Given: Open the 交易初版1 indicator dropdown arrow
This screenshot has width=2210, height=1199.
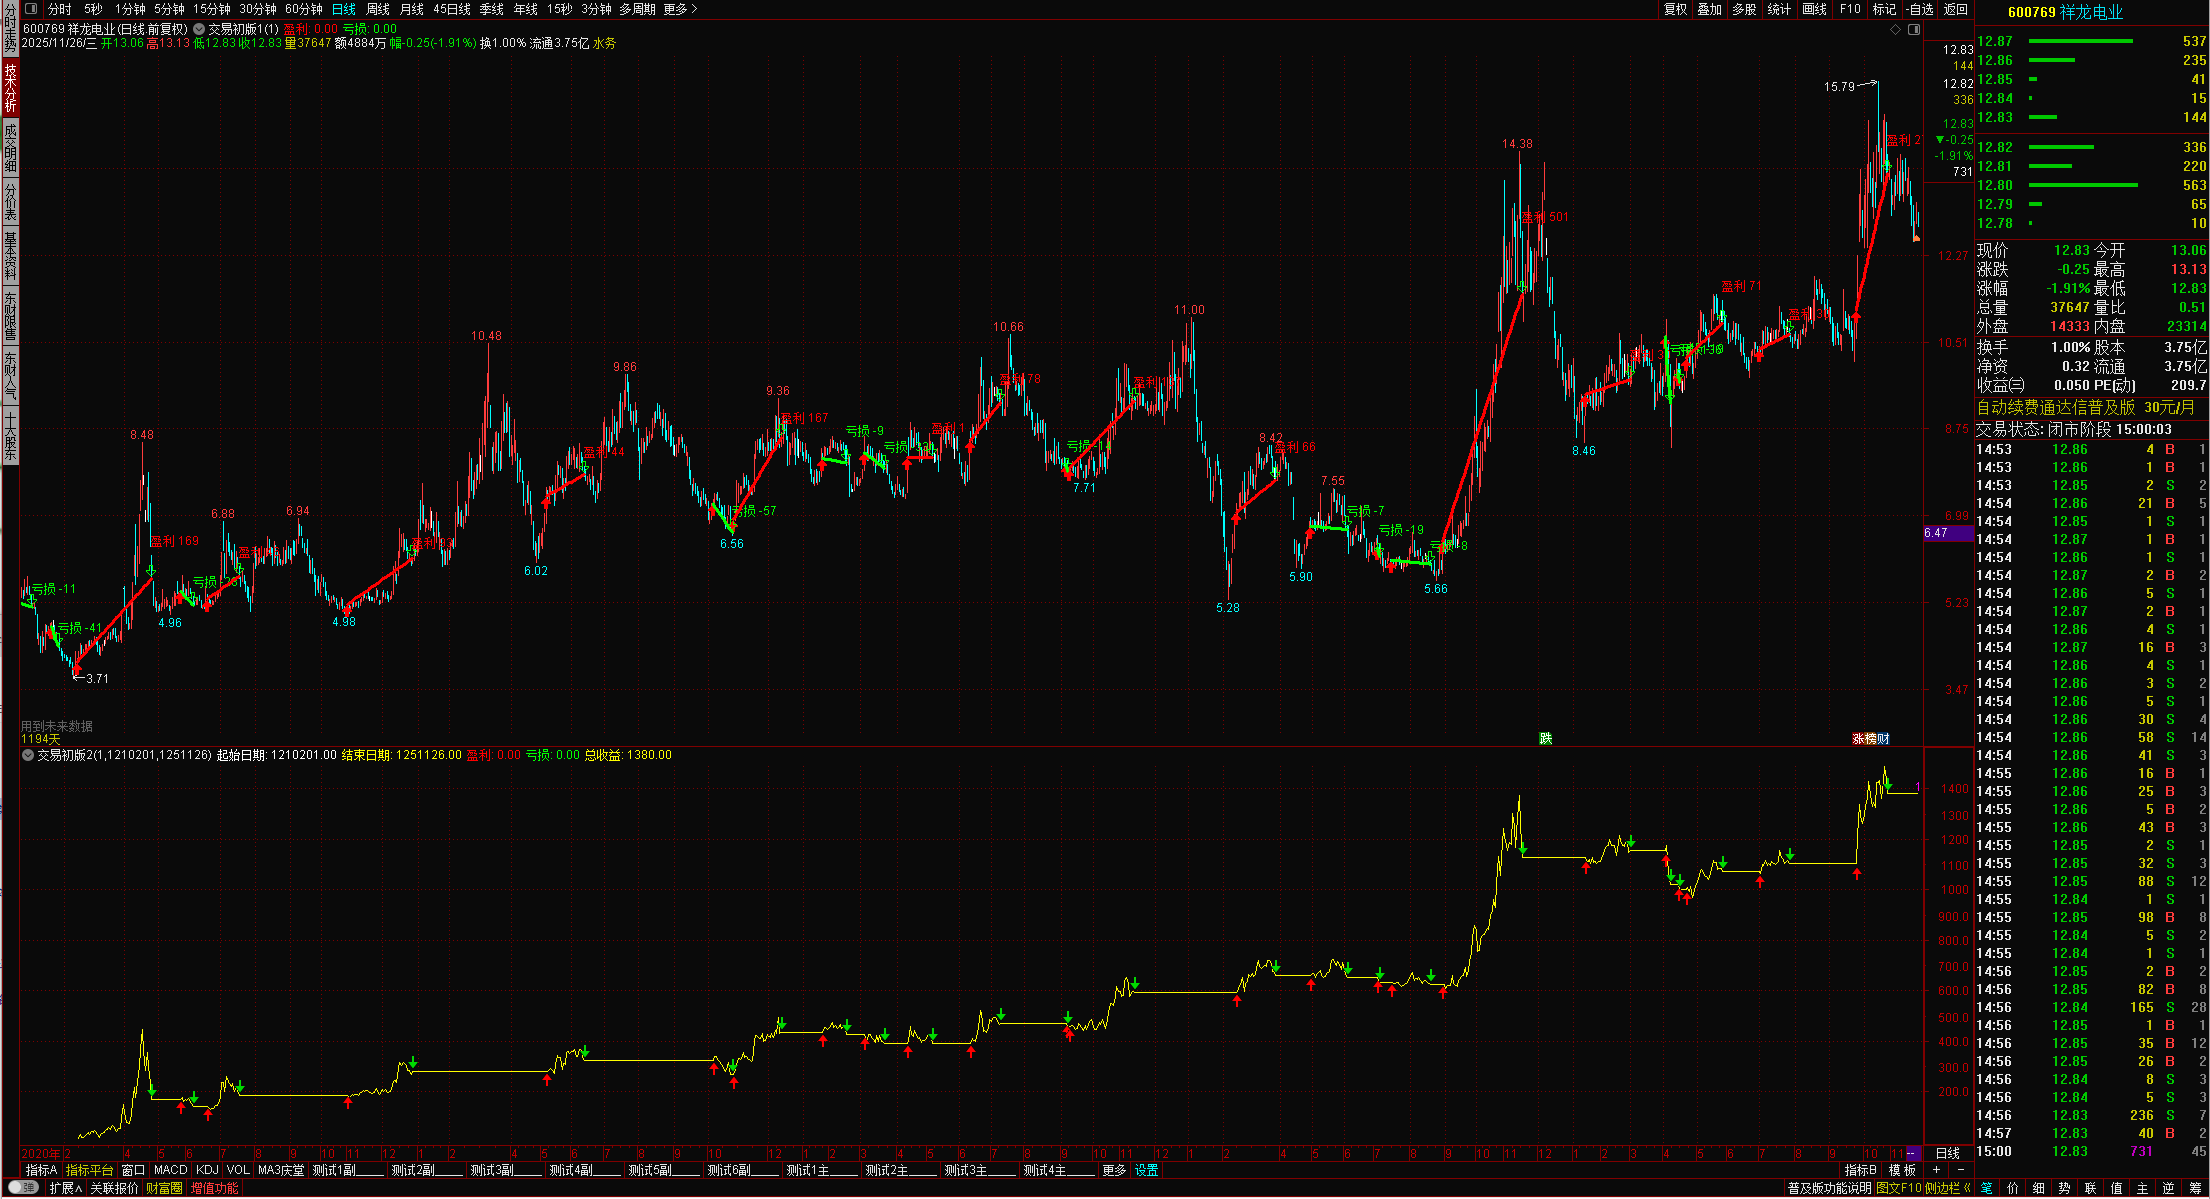Looking at the screenshot, I should coord(199,29).
